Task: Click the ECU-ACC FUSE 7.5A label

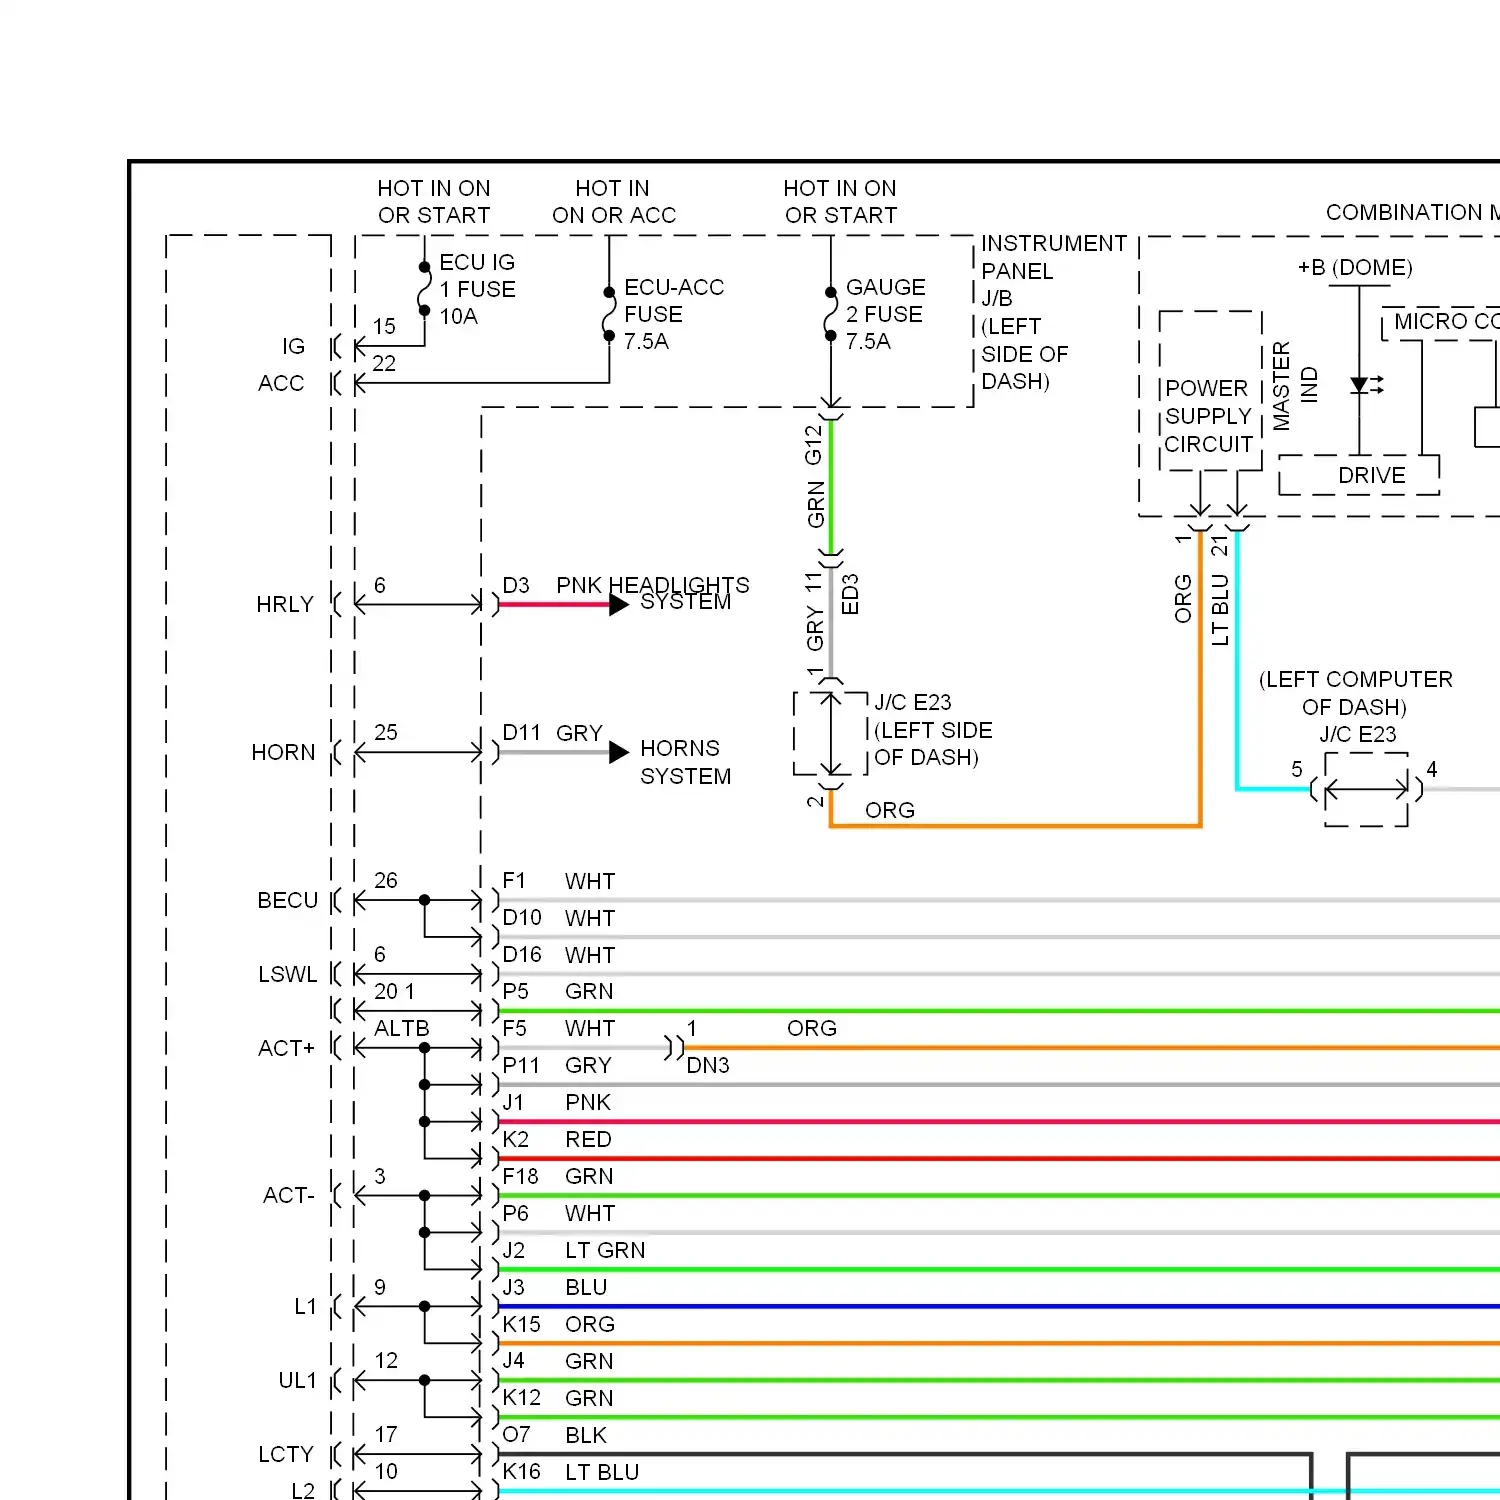Action: (674, 314)
